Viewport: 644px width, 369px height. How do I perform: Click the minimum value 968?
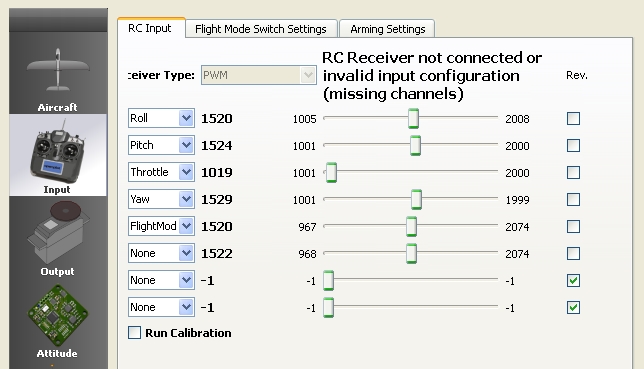[307, 254]
